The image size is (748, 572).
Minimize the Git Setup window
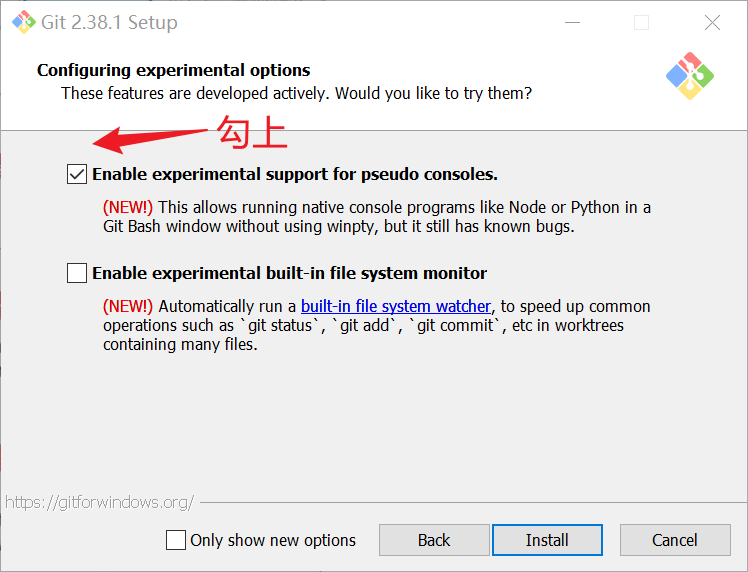(x=571, y=22)
